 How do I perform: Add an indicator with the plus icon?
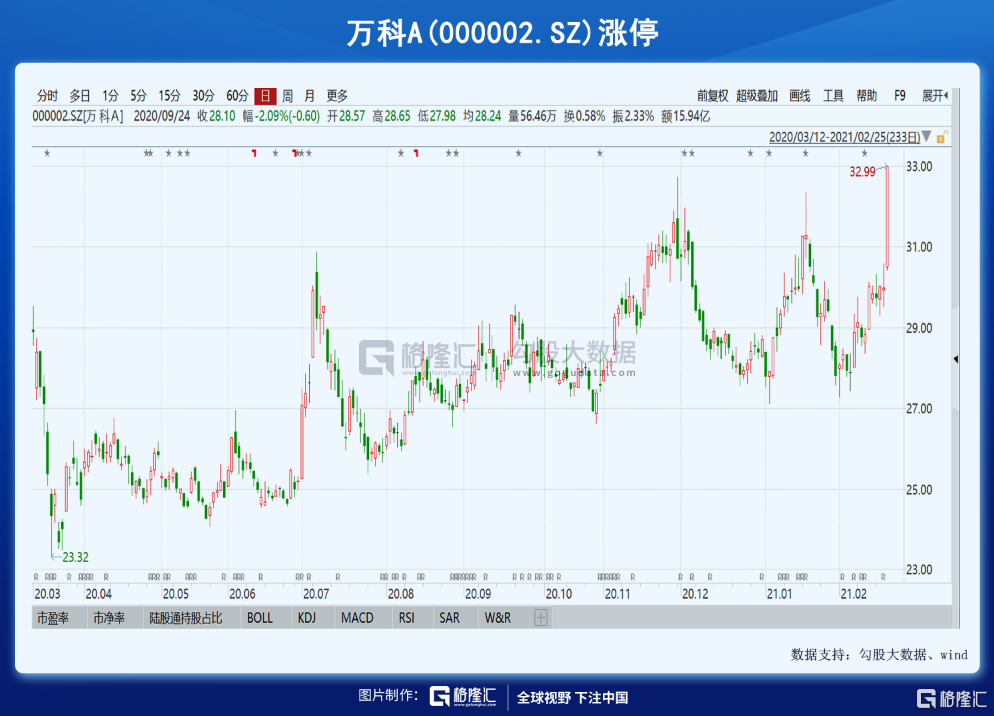pos(541,618)
